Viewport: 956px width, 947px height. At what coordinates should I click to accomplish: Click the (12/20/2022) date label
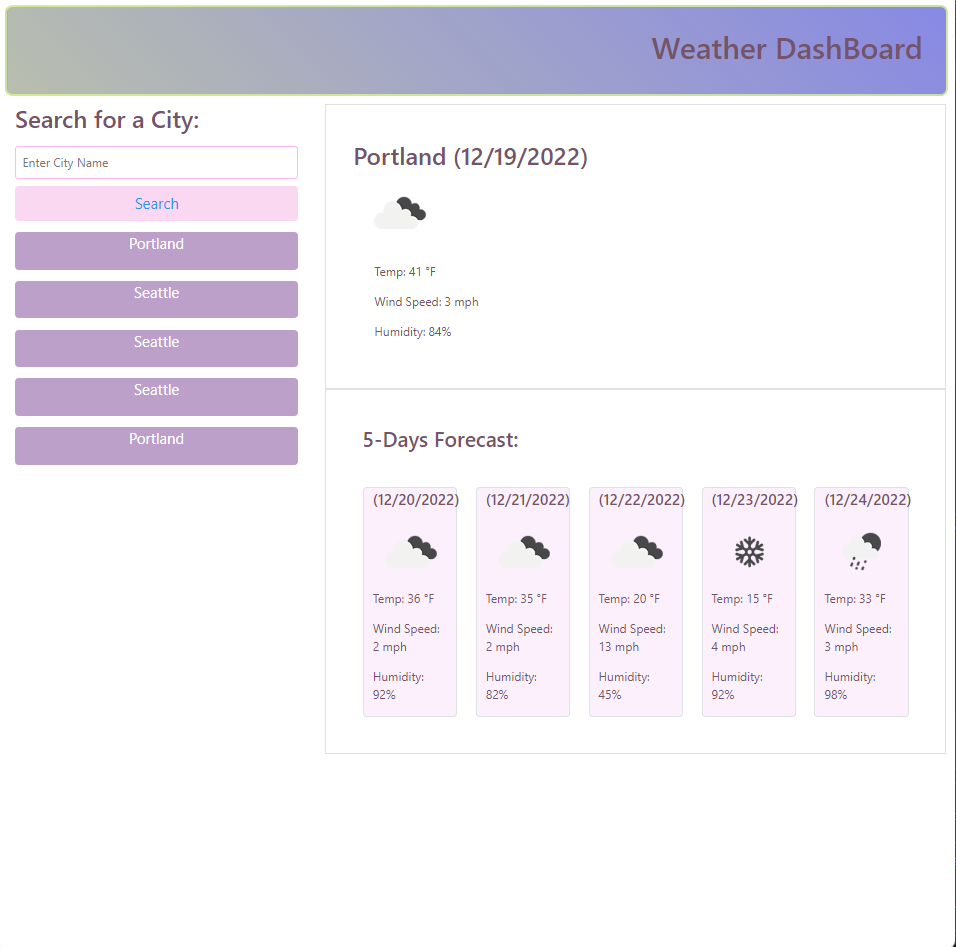(x=416, y=500)
